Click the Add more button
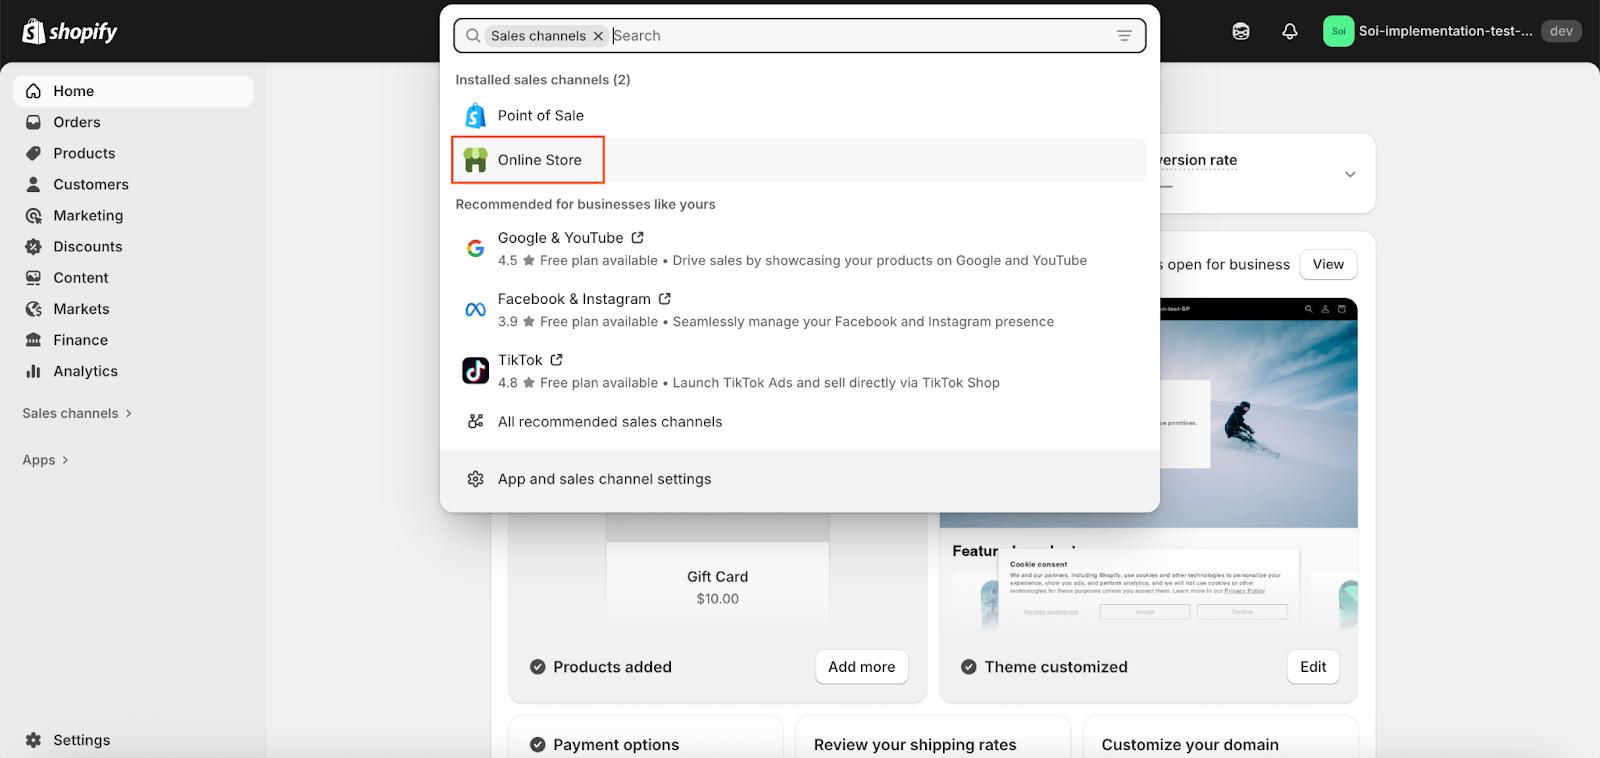The width and height of the screenshot is (1600, 758). point(861,667)
